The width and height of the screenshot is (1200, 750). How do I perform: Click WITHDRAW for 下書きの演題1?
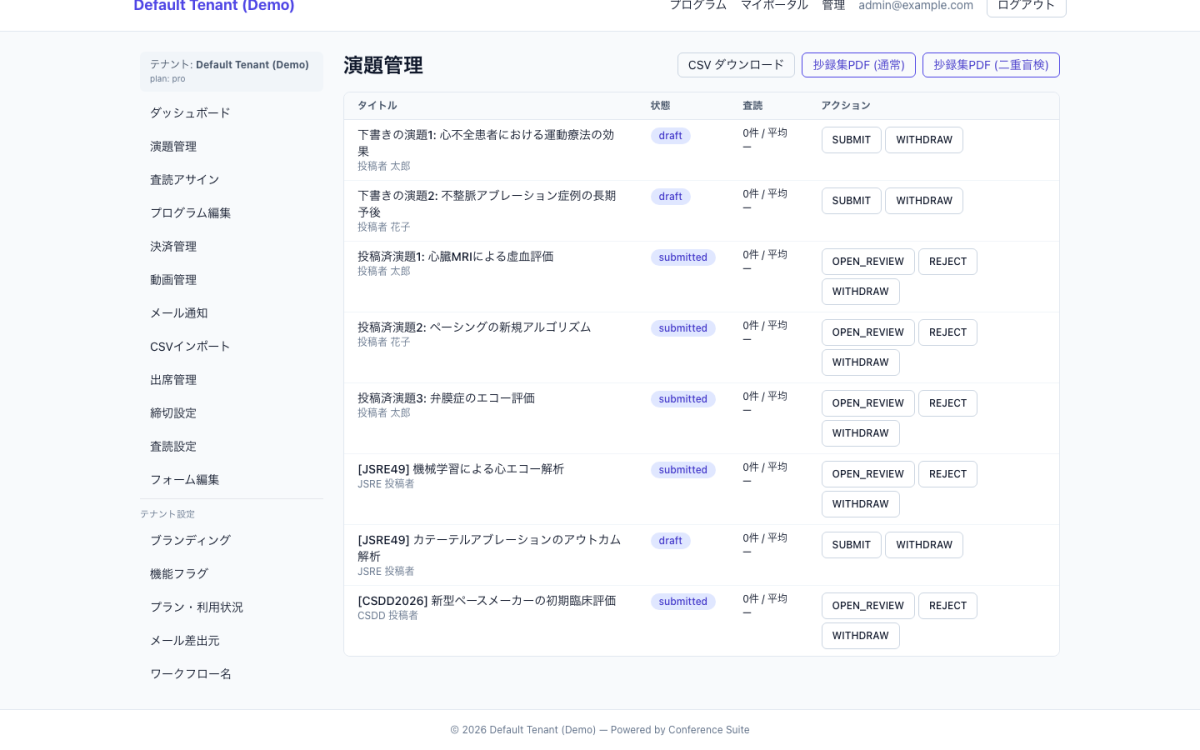pos(924,140)
